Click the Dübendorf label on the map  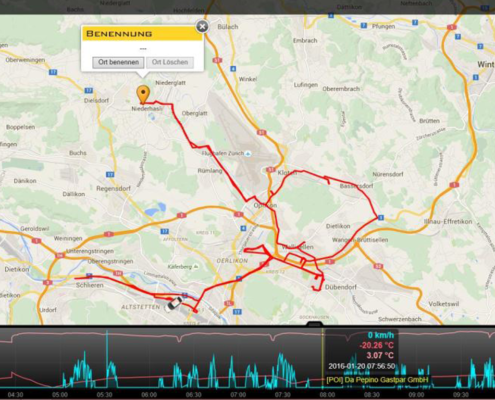(x=341, y=287)
